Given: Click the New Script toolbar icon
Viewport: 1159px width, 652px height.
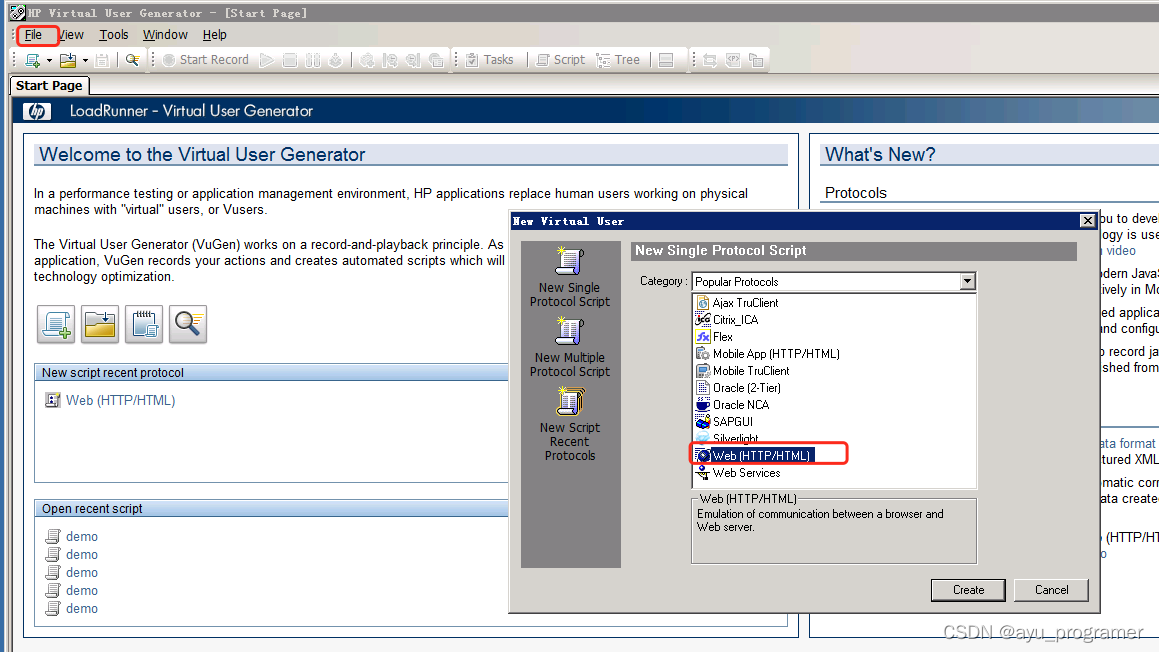Looking at the screenshot, I should 33,60.
